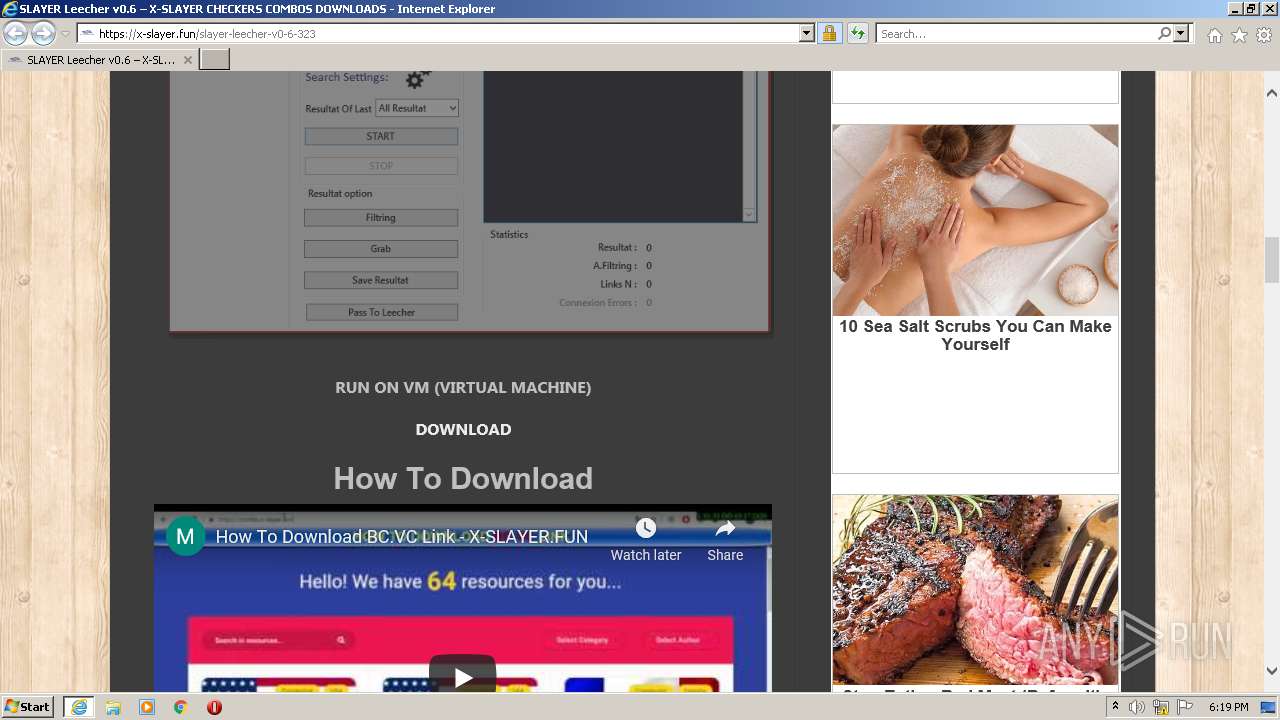Select the SLAYER Leecher v0.6 tab
Image resolution: width=1280 pixels, height=720 pixels.
coord(99,60)
